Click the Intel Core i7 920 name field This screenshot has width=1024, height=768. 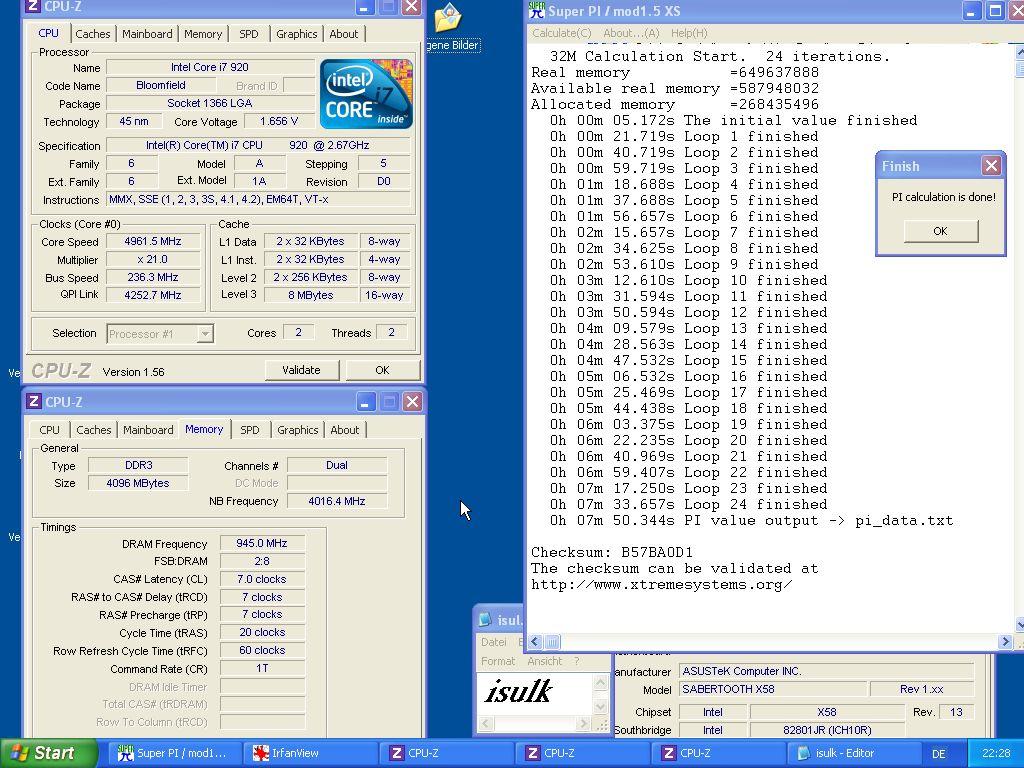[210, 67]
